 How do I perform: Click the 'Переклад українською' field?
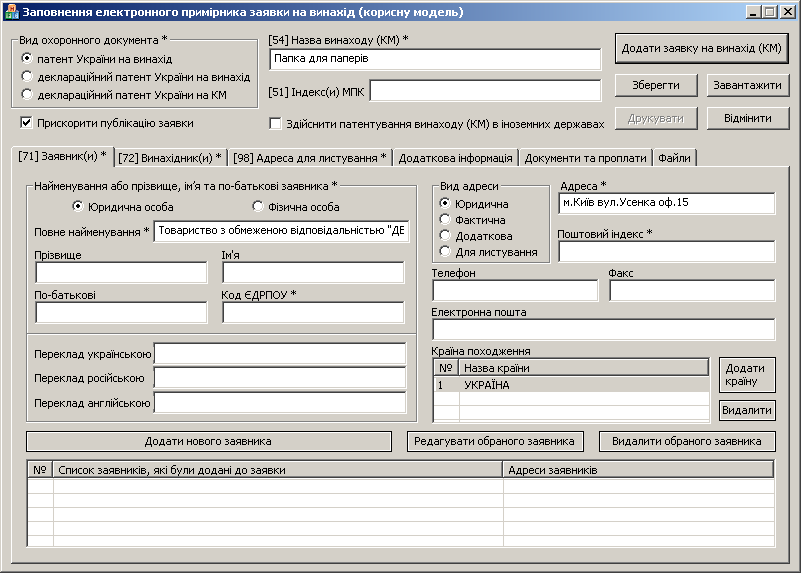click(280, 353)
